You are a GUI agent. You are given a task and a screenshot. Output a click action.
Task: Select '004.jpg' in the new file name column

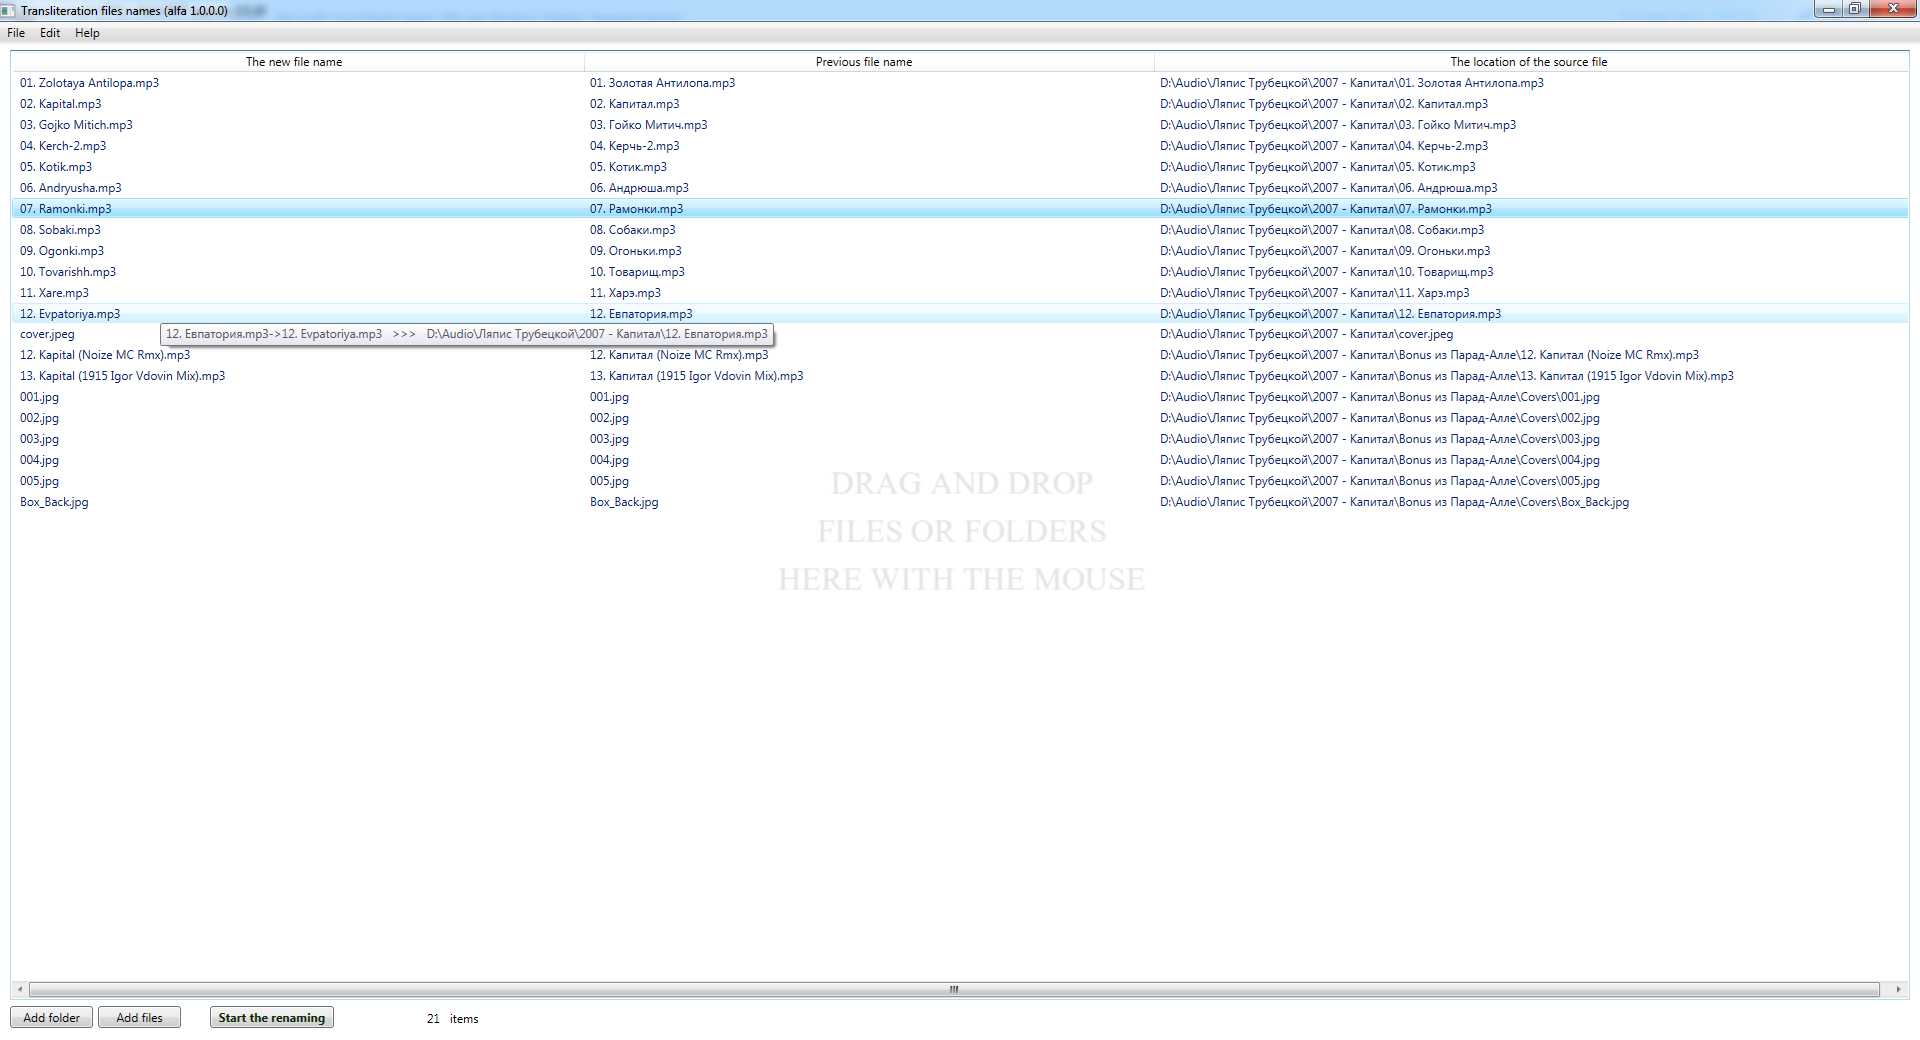(39, 460)
